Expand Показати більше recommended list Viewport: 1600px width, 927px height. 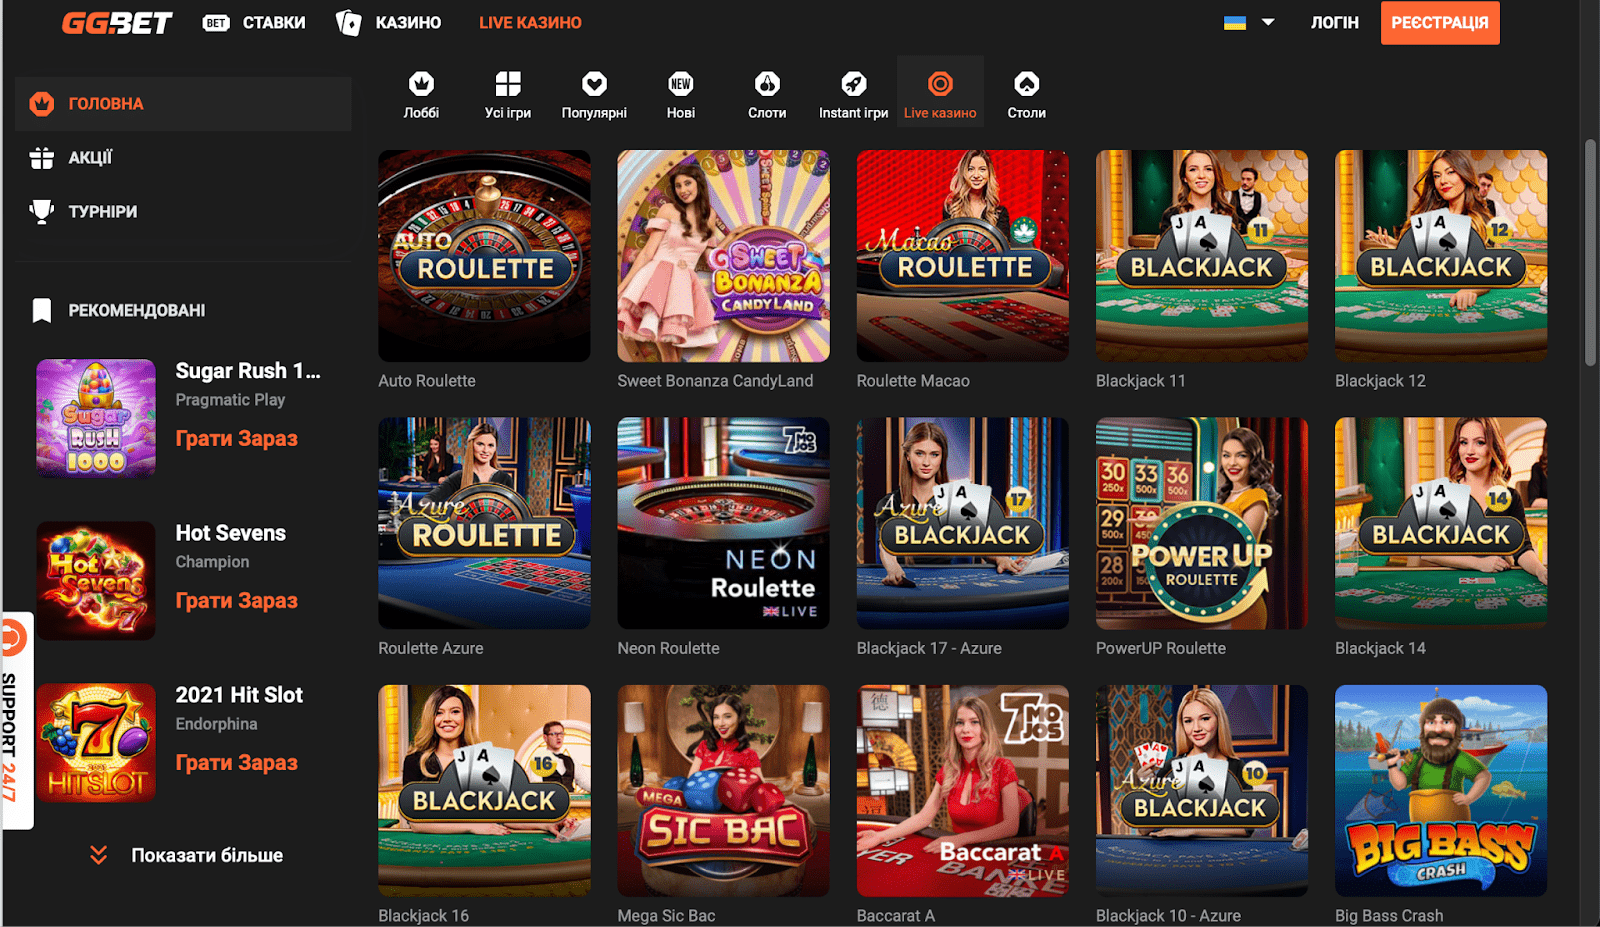click(188, 855)
